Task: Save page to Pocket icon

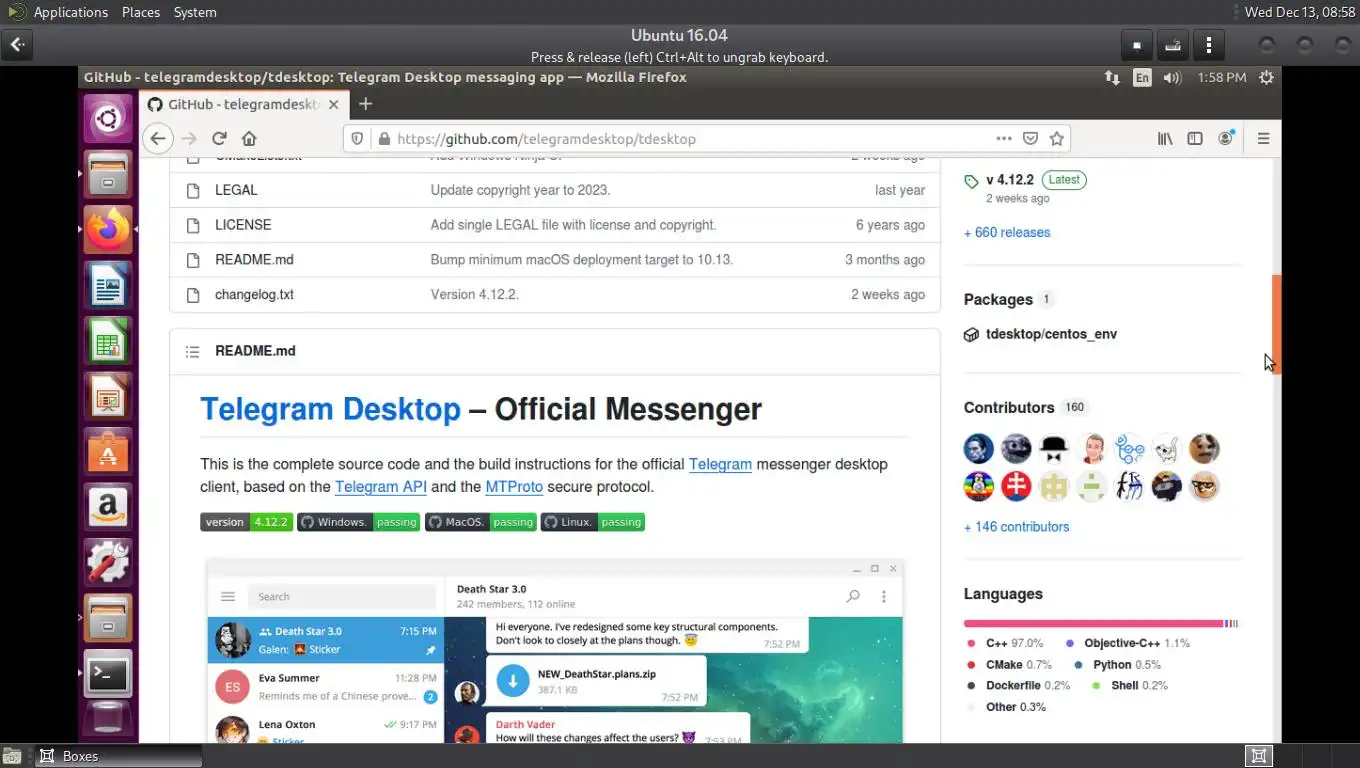Action: coord(1030,139)
